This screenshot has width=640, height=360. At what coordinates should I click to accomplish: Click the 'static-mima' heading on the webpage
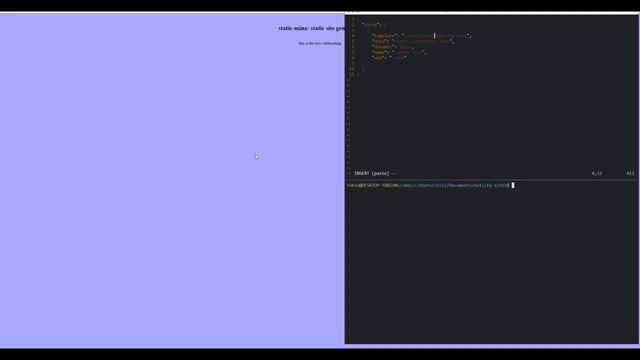[x=312, y=28]
